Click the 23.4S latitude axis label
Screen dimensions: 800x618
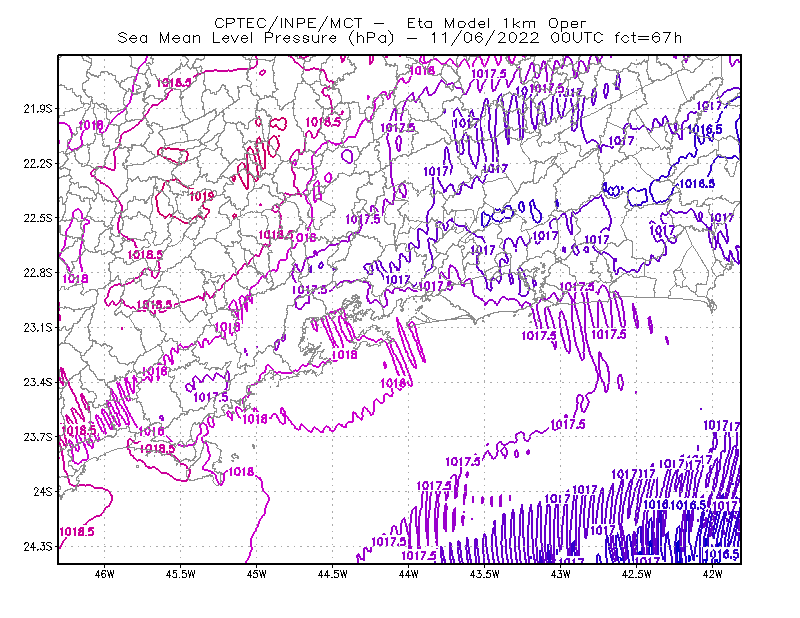[38, 382]
